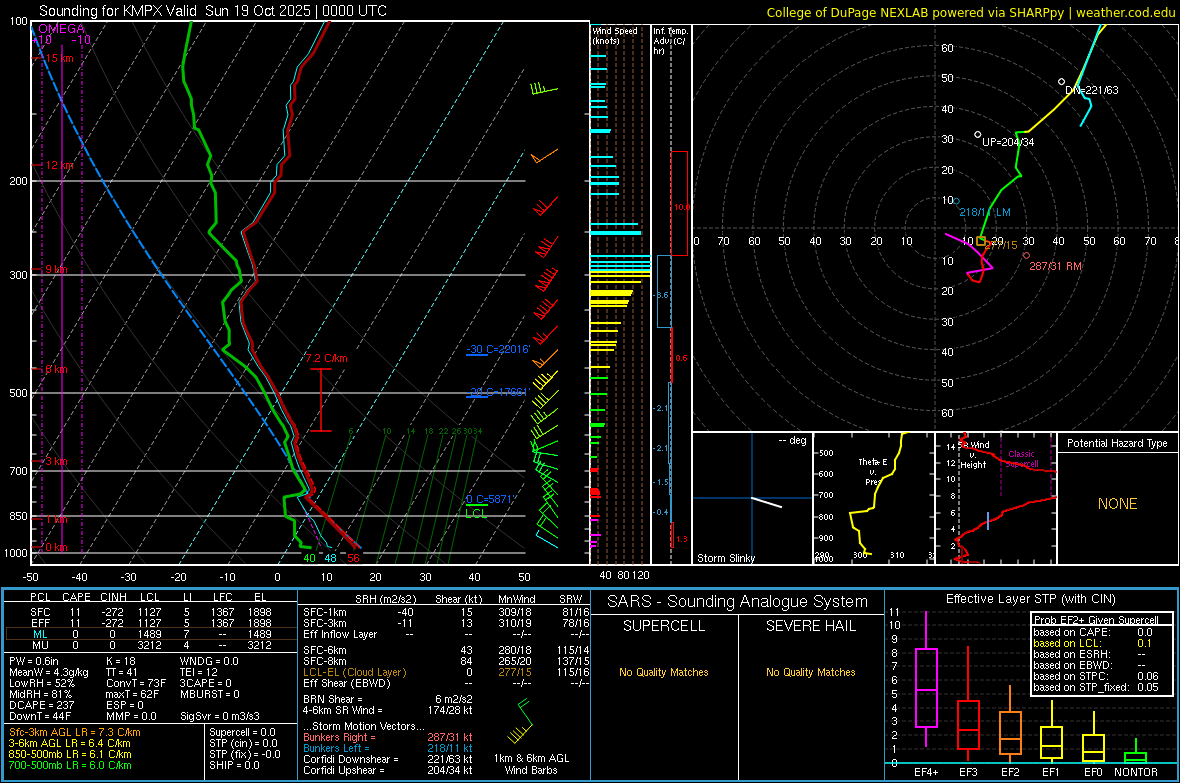Click the Storm Slinky panel label
The width and height of the screenshot is (1180, 783).
pyautogui.click(x=725, y=558)
